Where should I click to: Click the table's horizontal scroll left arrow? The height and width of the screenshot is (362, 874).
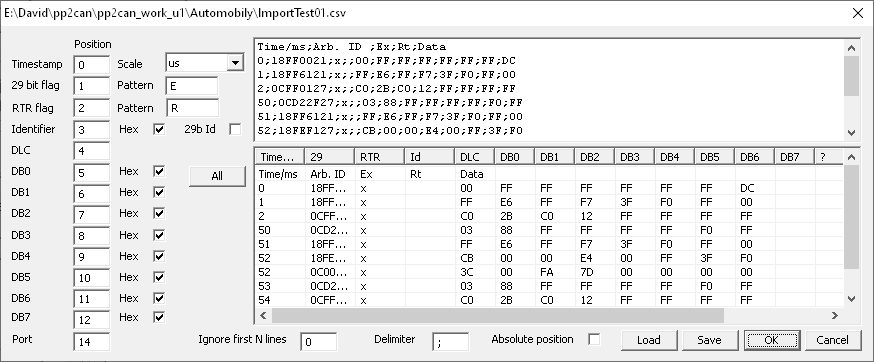click(263, 316)
